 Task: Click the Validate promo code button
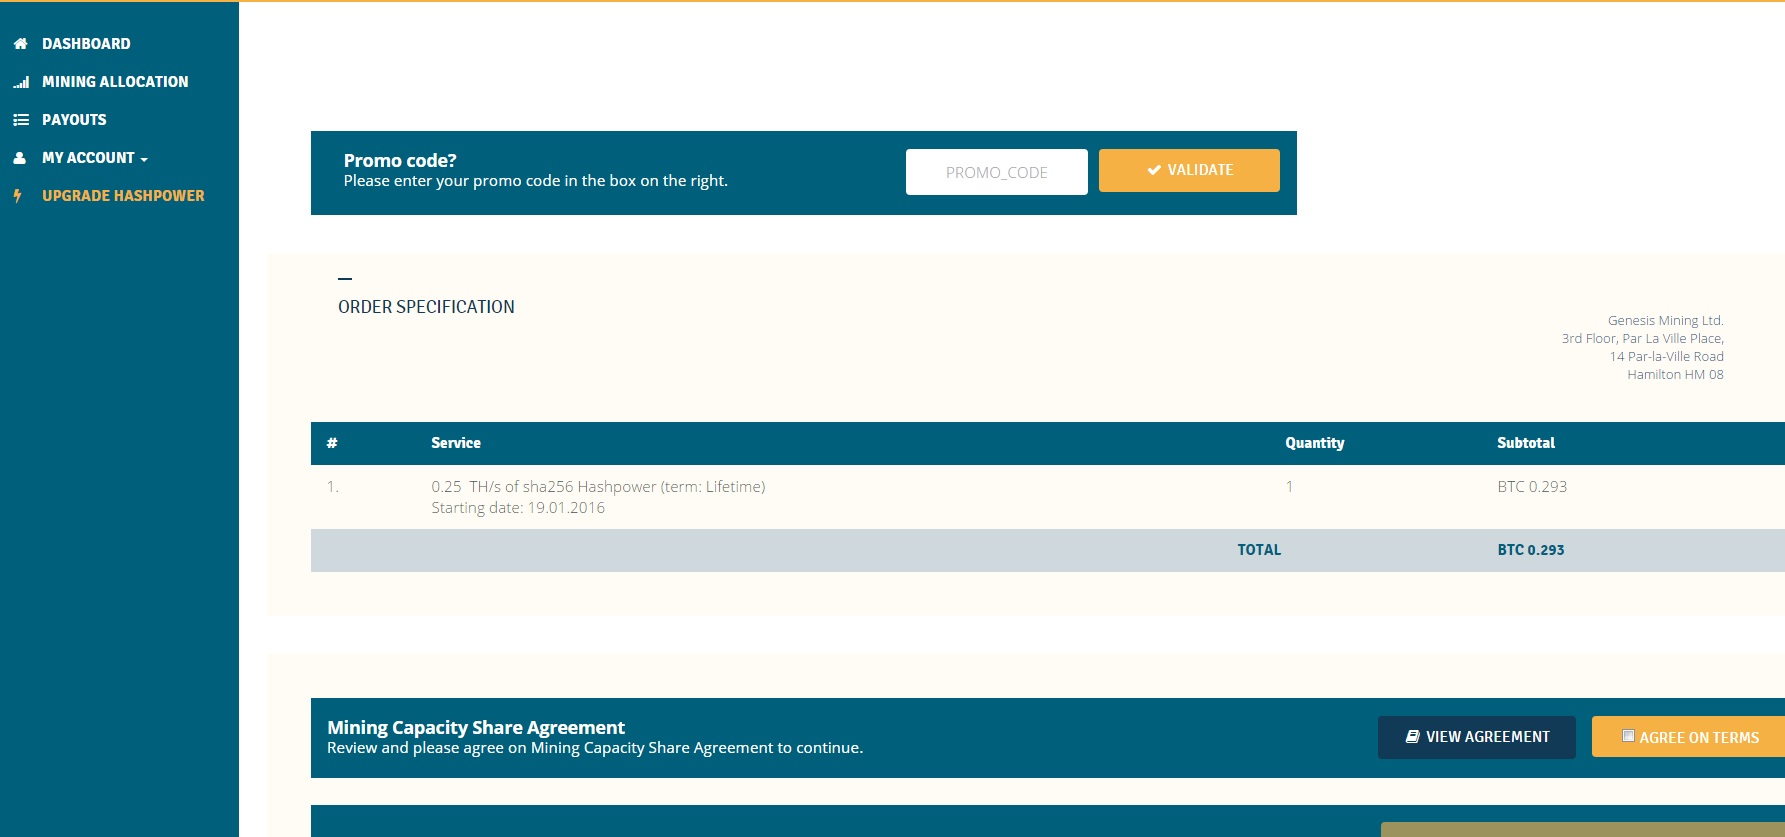pos(1189,170)
